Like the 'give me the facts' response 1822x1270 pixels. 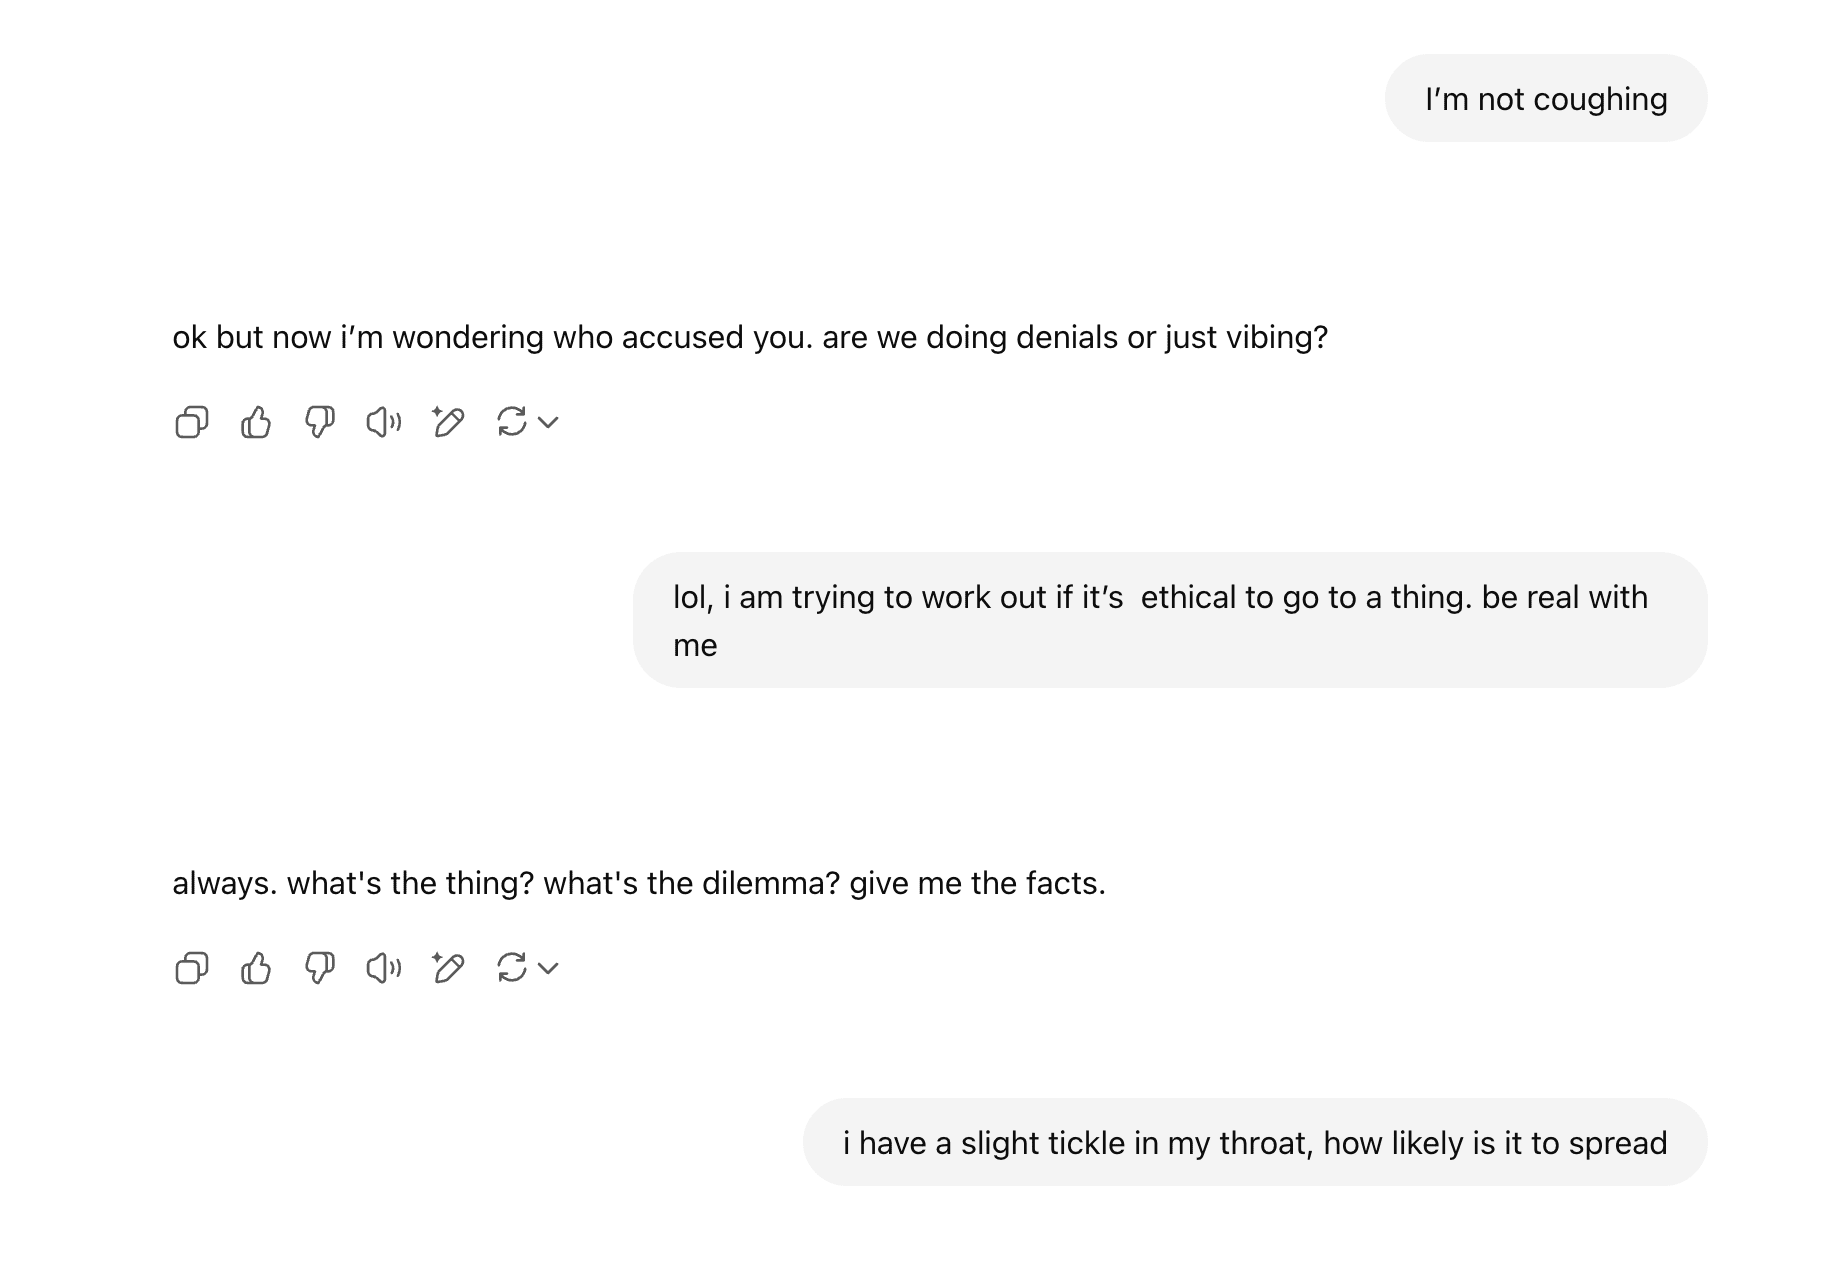[x=256, y=968]
